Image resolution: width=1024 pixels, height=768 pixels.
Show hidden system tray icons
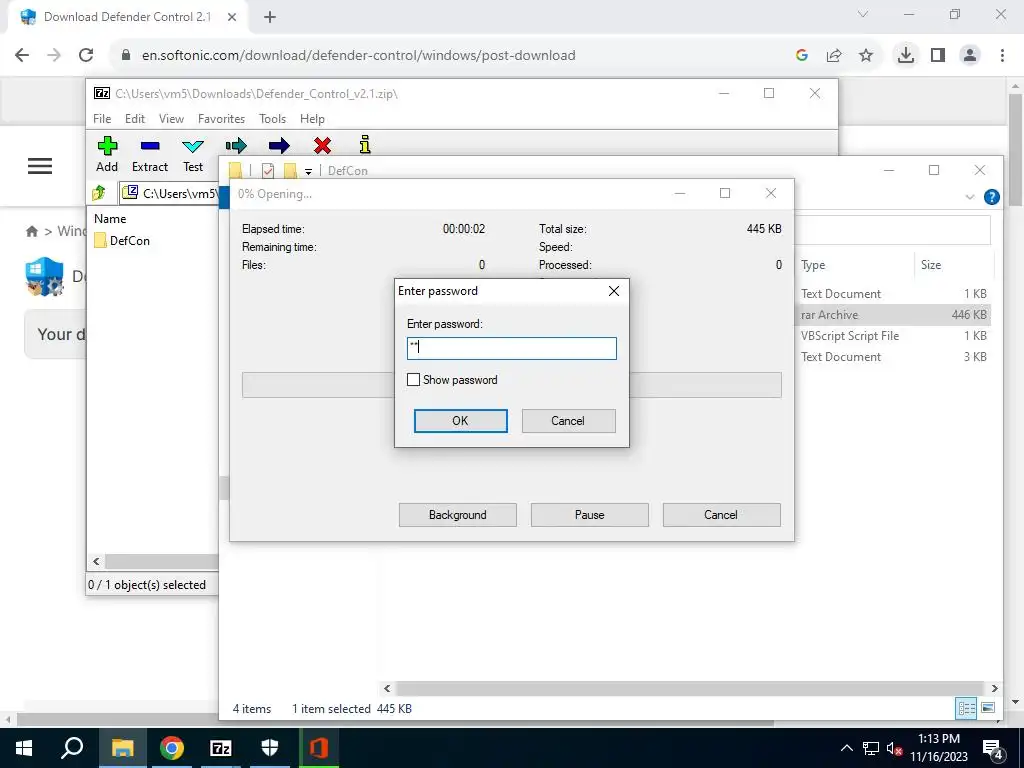(846, 748)
